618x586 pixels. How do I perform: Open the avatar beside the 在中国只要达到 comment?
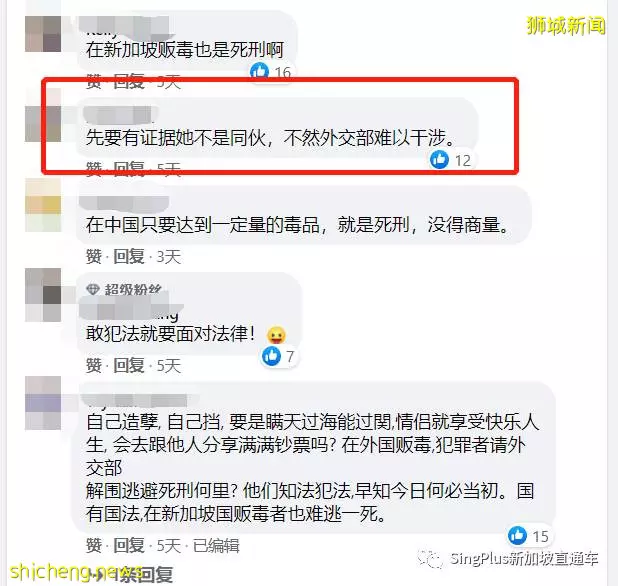pos(43,205)
